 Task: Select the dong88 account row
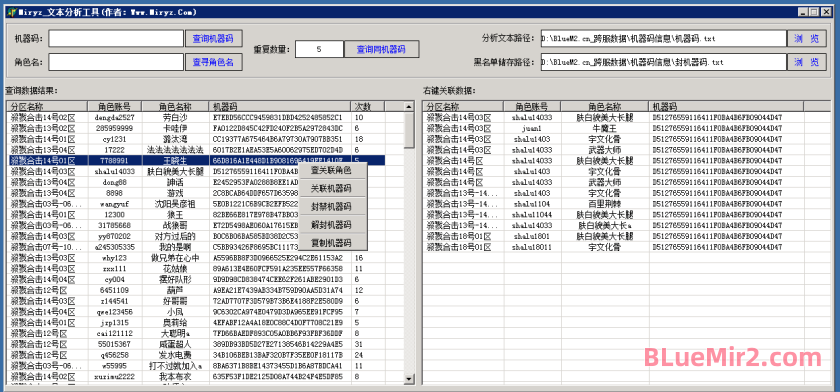196,182
